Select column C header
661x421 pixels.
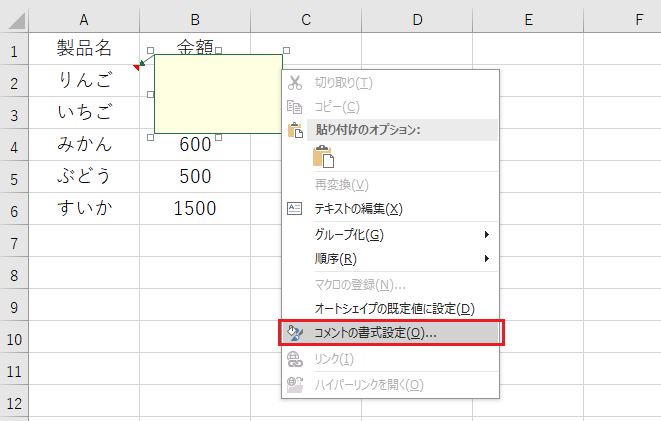point(306,20)
